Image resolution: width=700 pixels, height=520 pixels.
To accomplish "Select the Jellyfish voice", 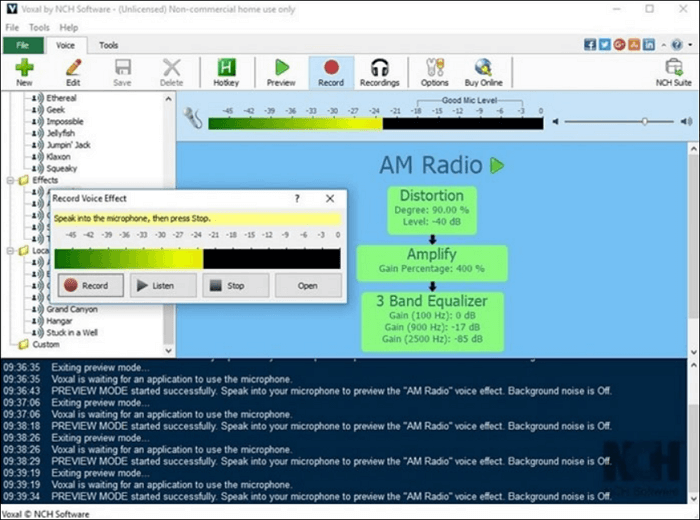I will coord(61,133).
